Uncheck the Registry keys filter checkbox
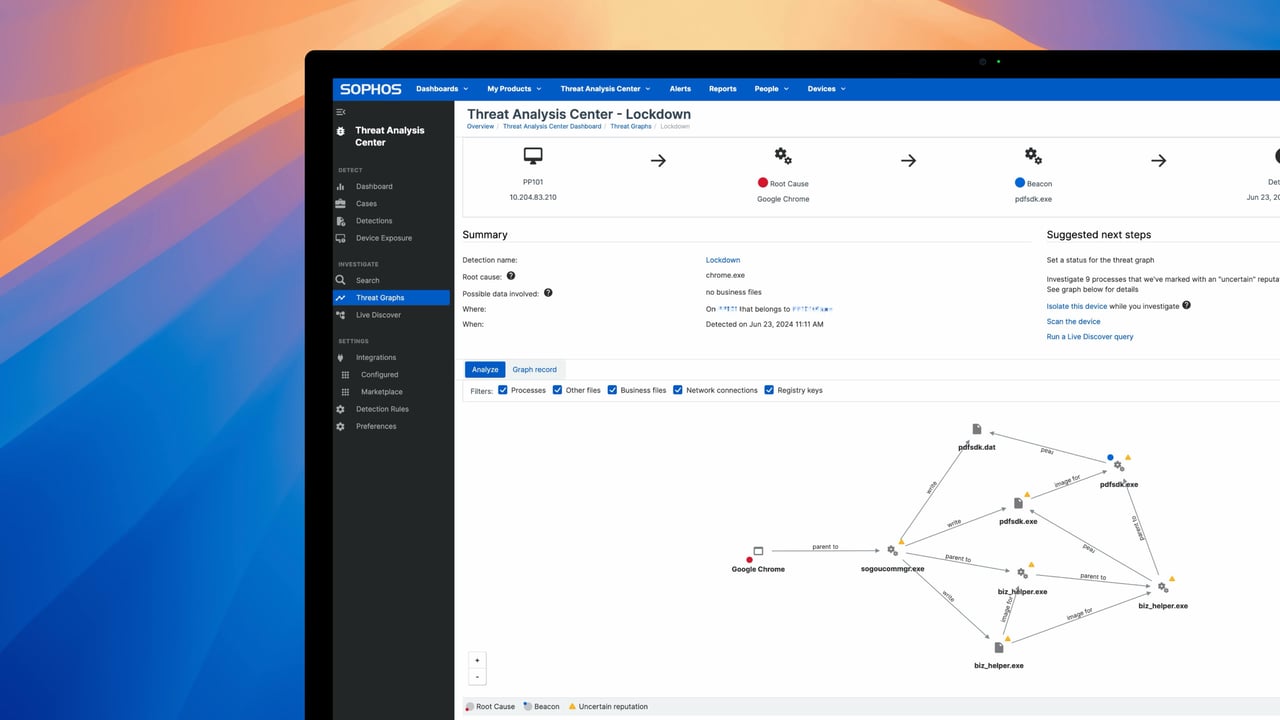1280x720 pixels. [x=769, y=390]
